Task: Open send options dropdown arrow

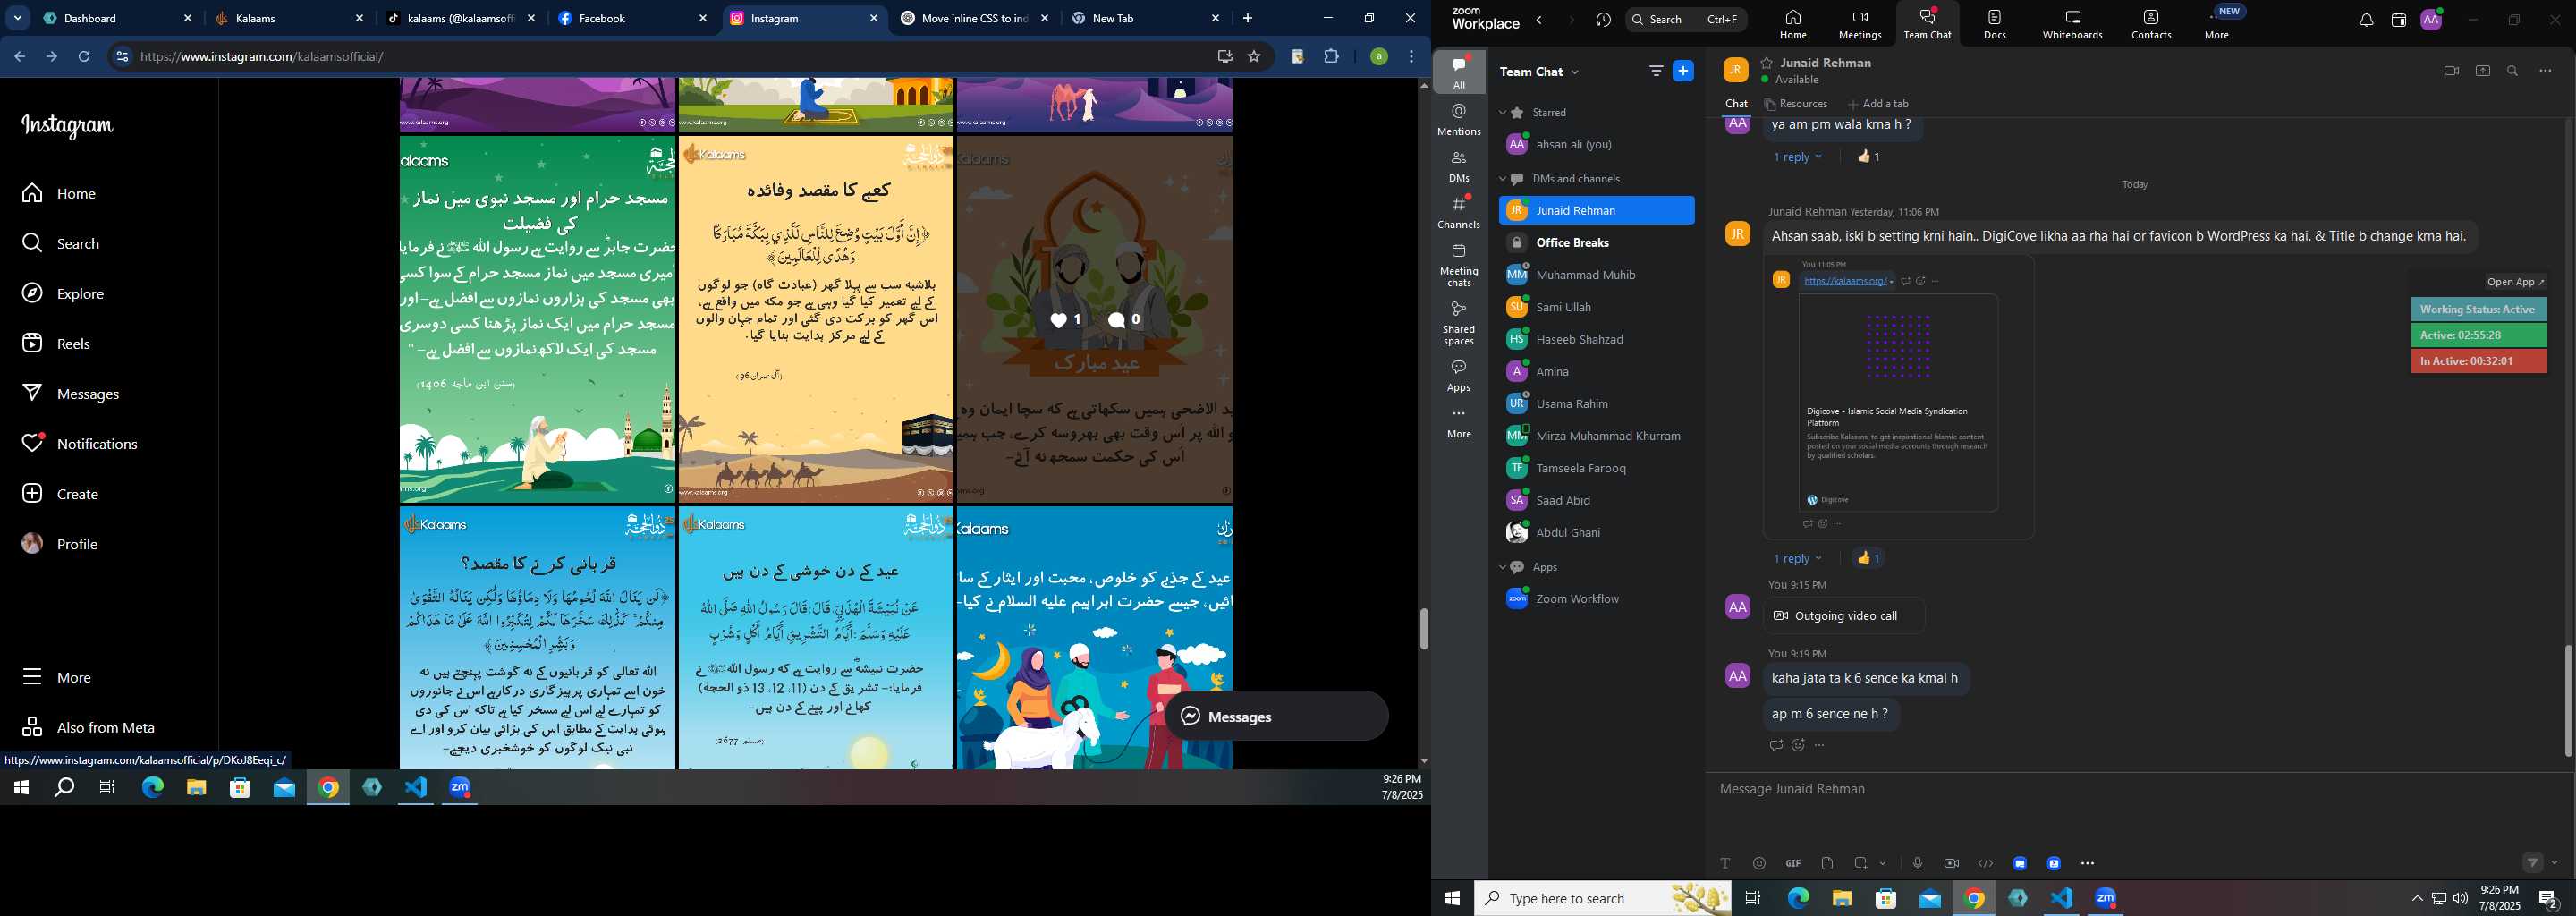Action: [2555, 863]
